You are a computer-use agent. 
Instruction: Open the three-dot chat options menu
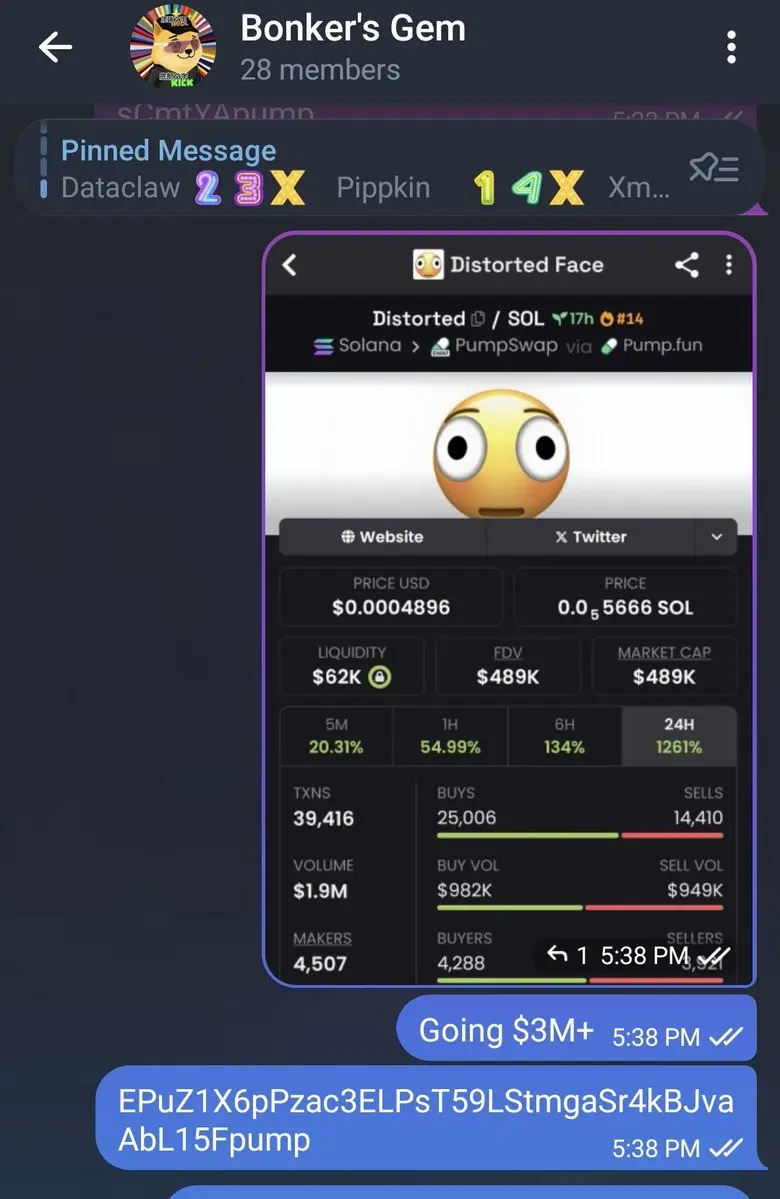pyautogui.click(x=731, y=47)
